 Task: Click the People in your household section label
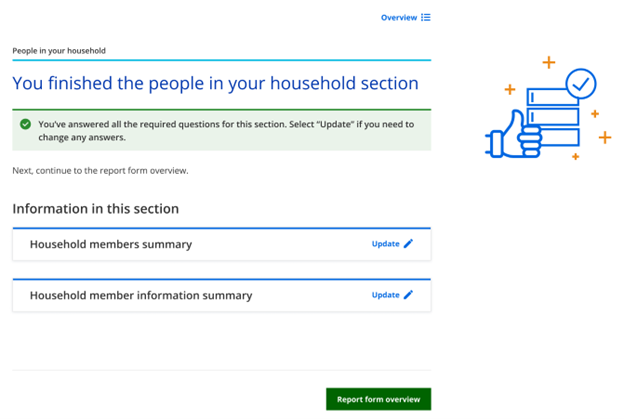pyautogui.click(x=59, y=50)
